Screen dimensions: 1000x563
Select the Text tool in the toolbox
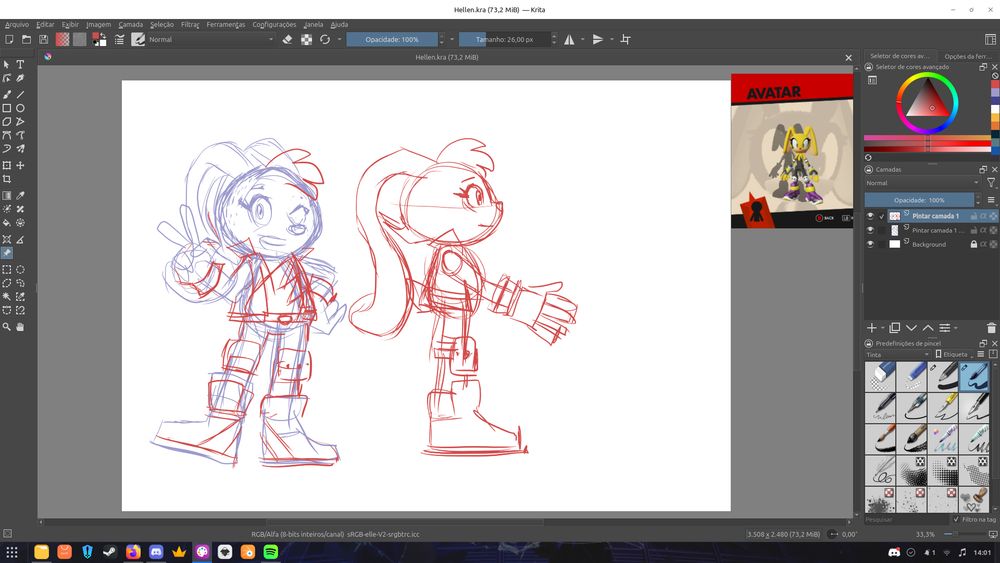(20, 64)
